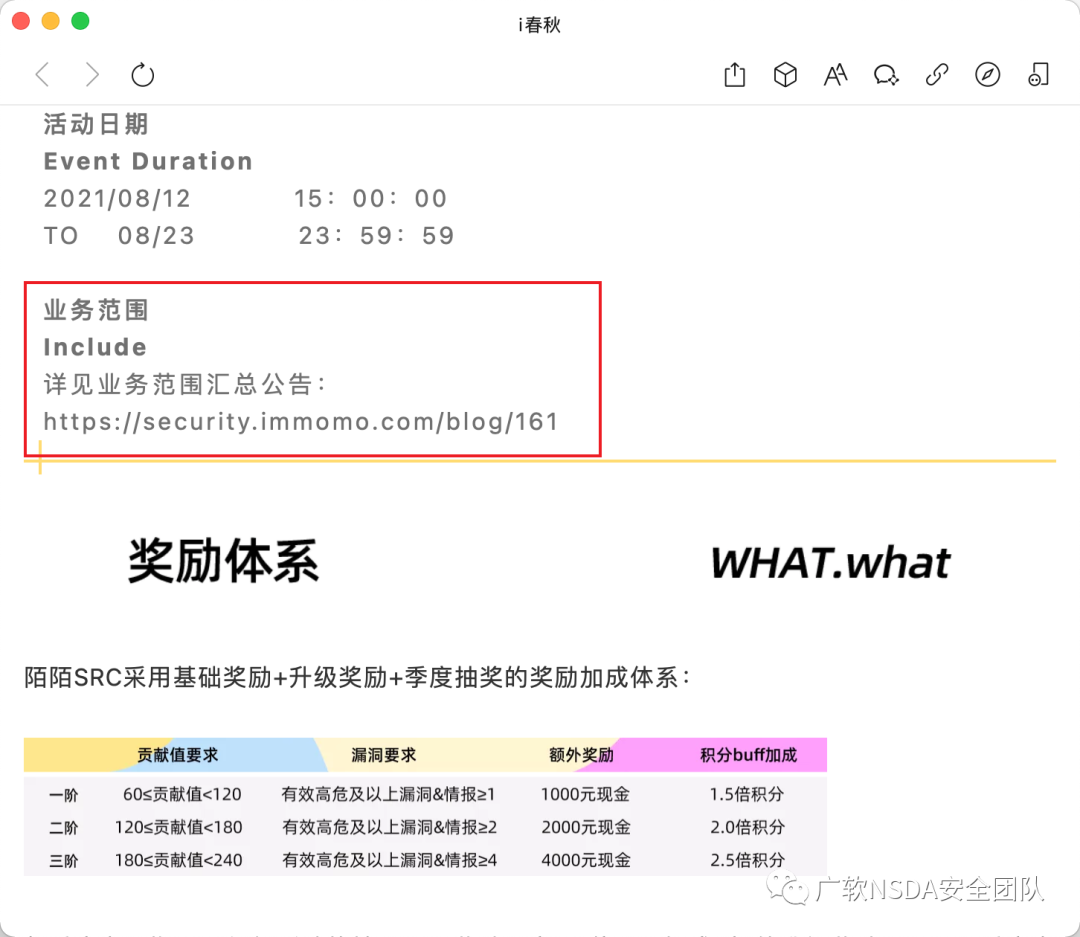Click the 有效高危及以上漏洞&情报≥1 cell
This screenshot has width=1080, height=937.
click(x=388, y=794)
